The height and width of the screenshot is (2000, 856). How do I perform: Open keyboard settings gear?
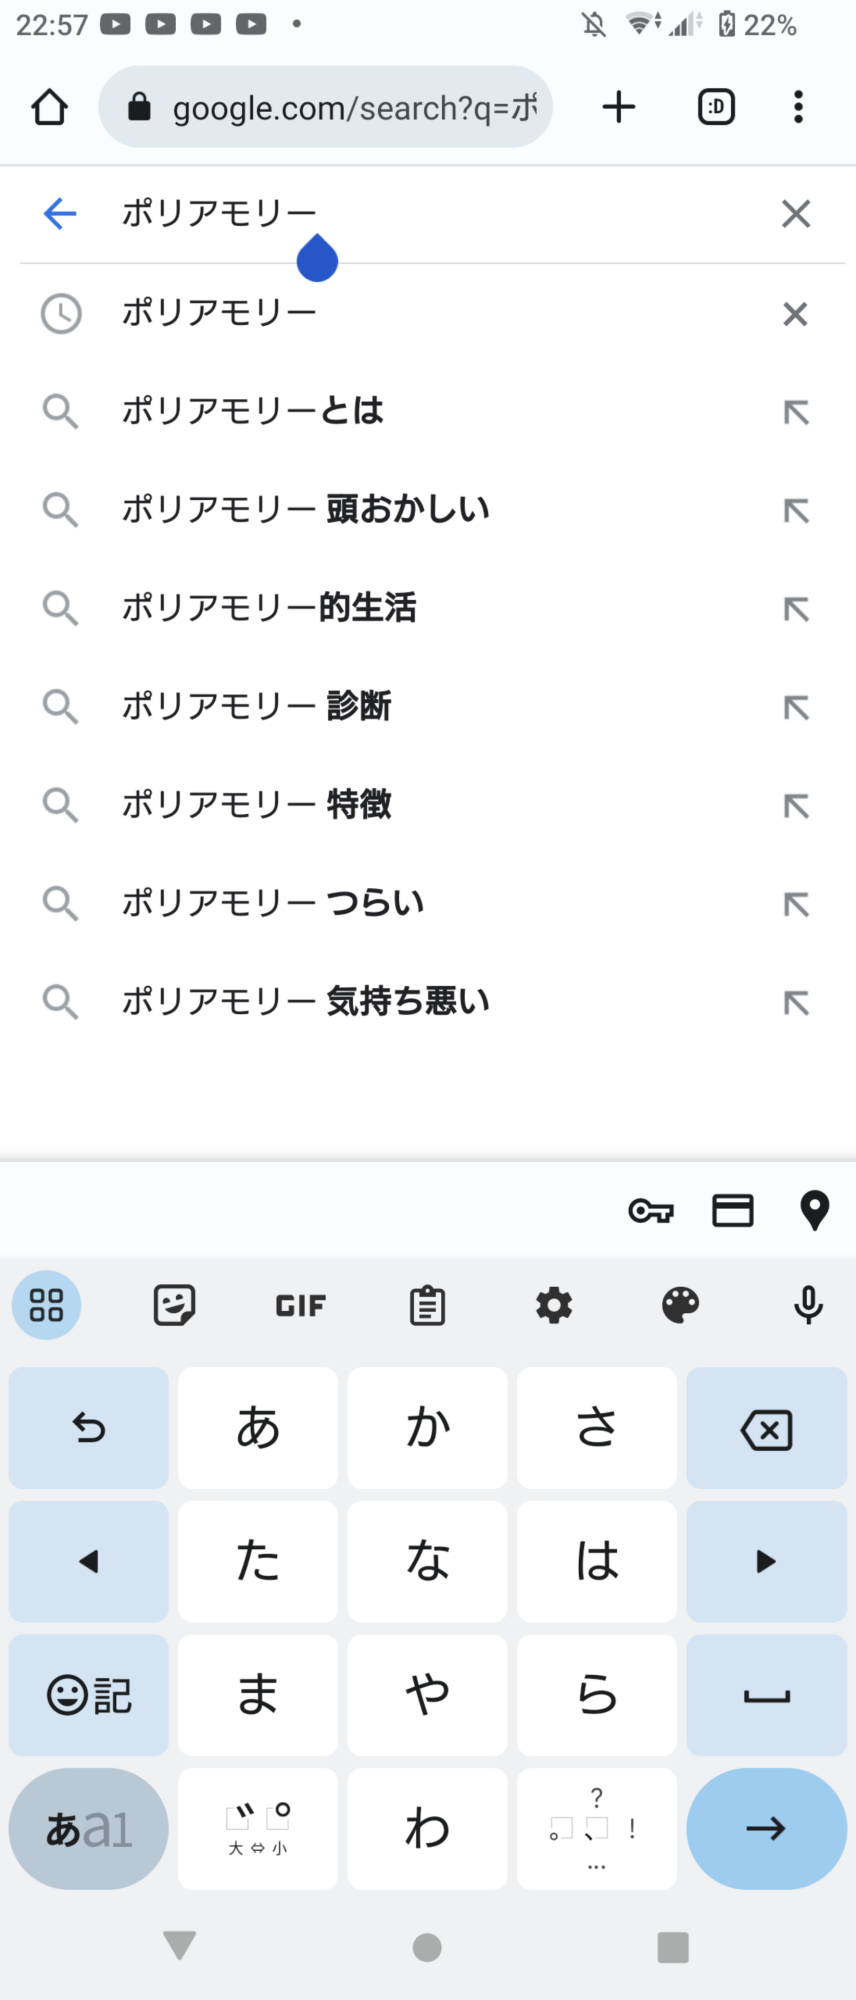coord(554,1305)
